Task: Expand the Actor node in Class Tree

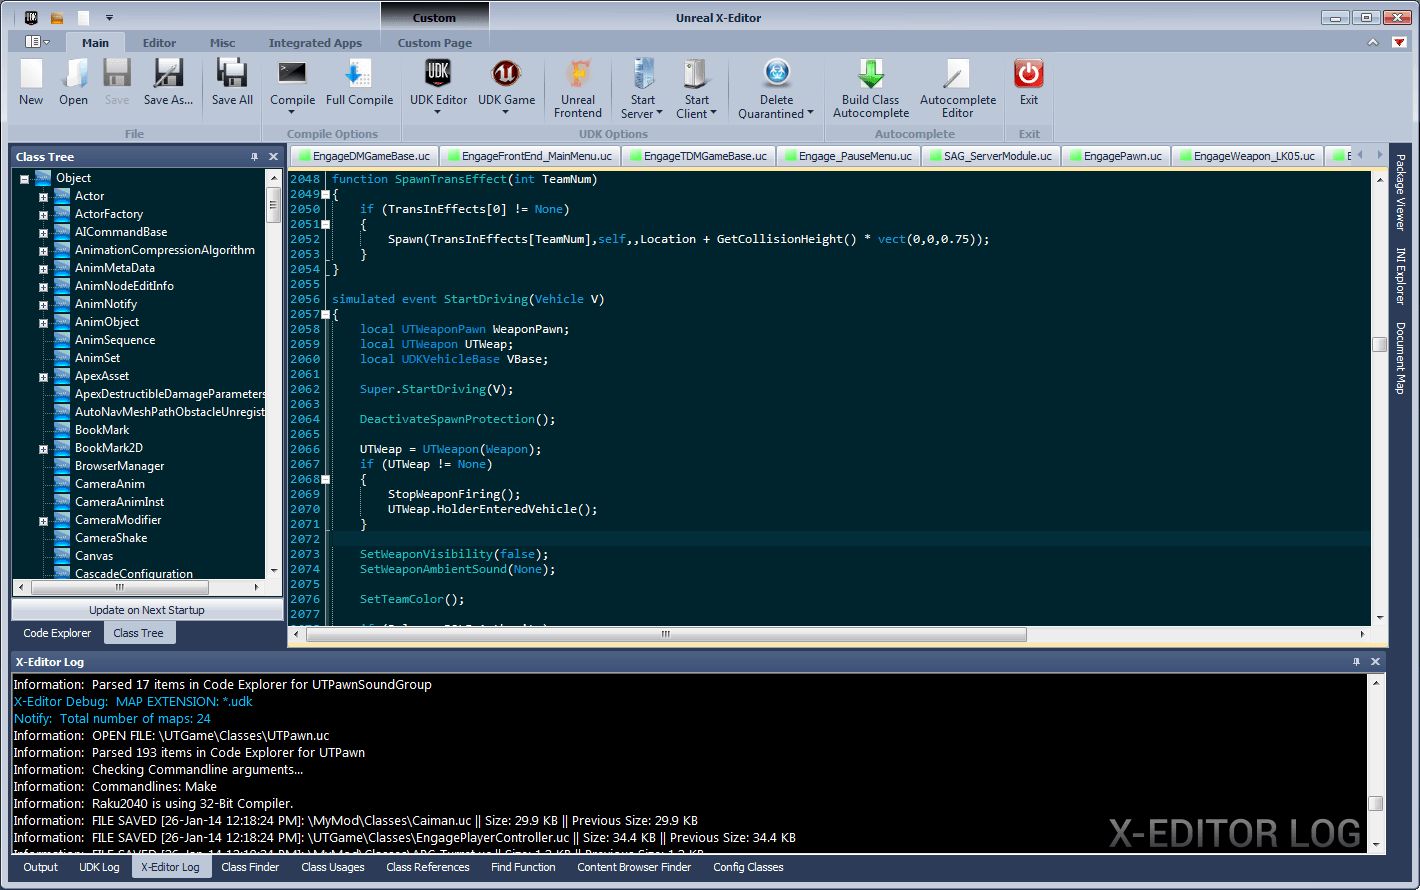Action: tap(42, 195)
